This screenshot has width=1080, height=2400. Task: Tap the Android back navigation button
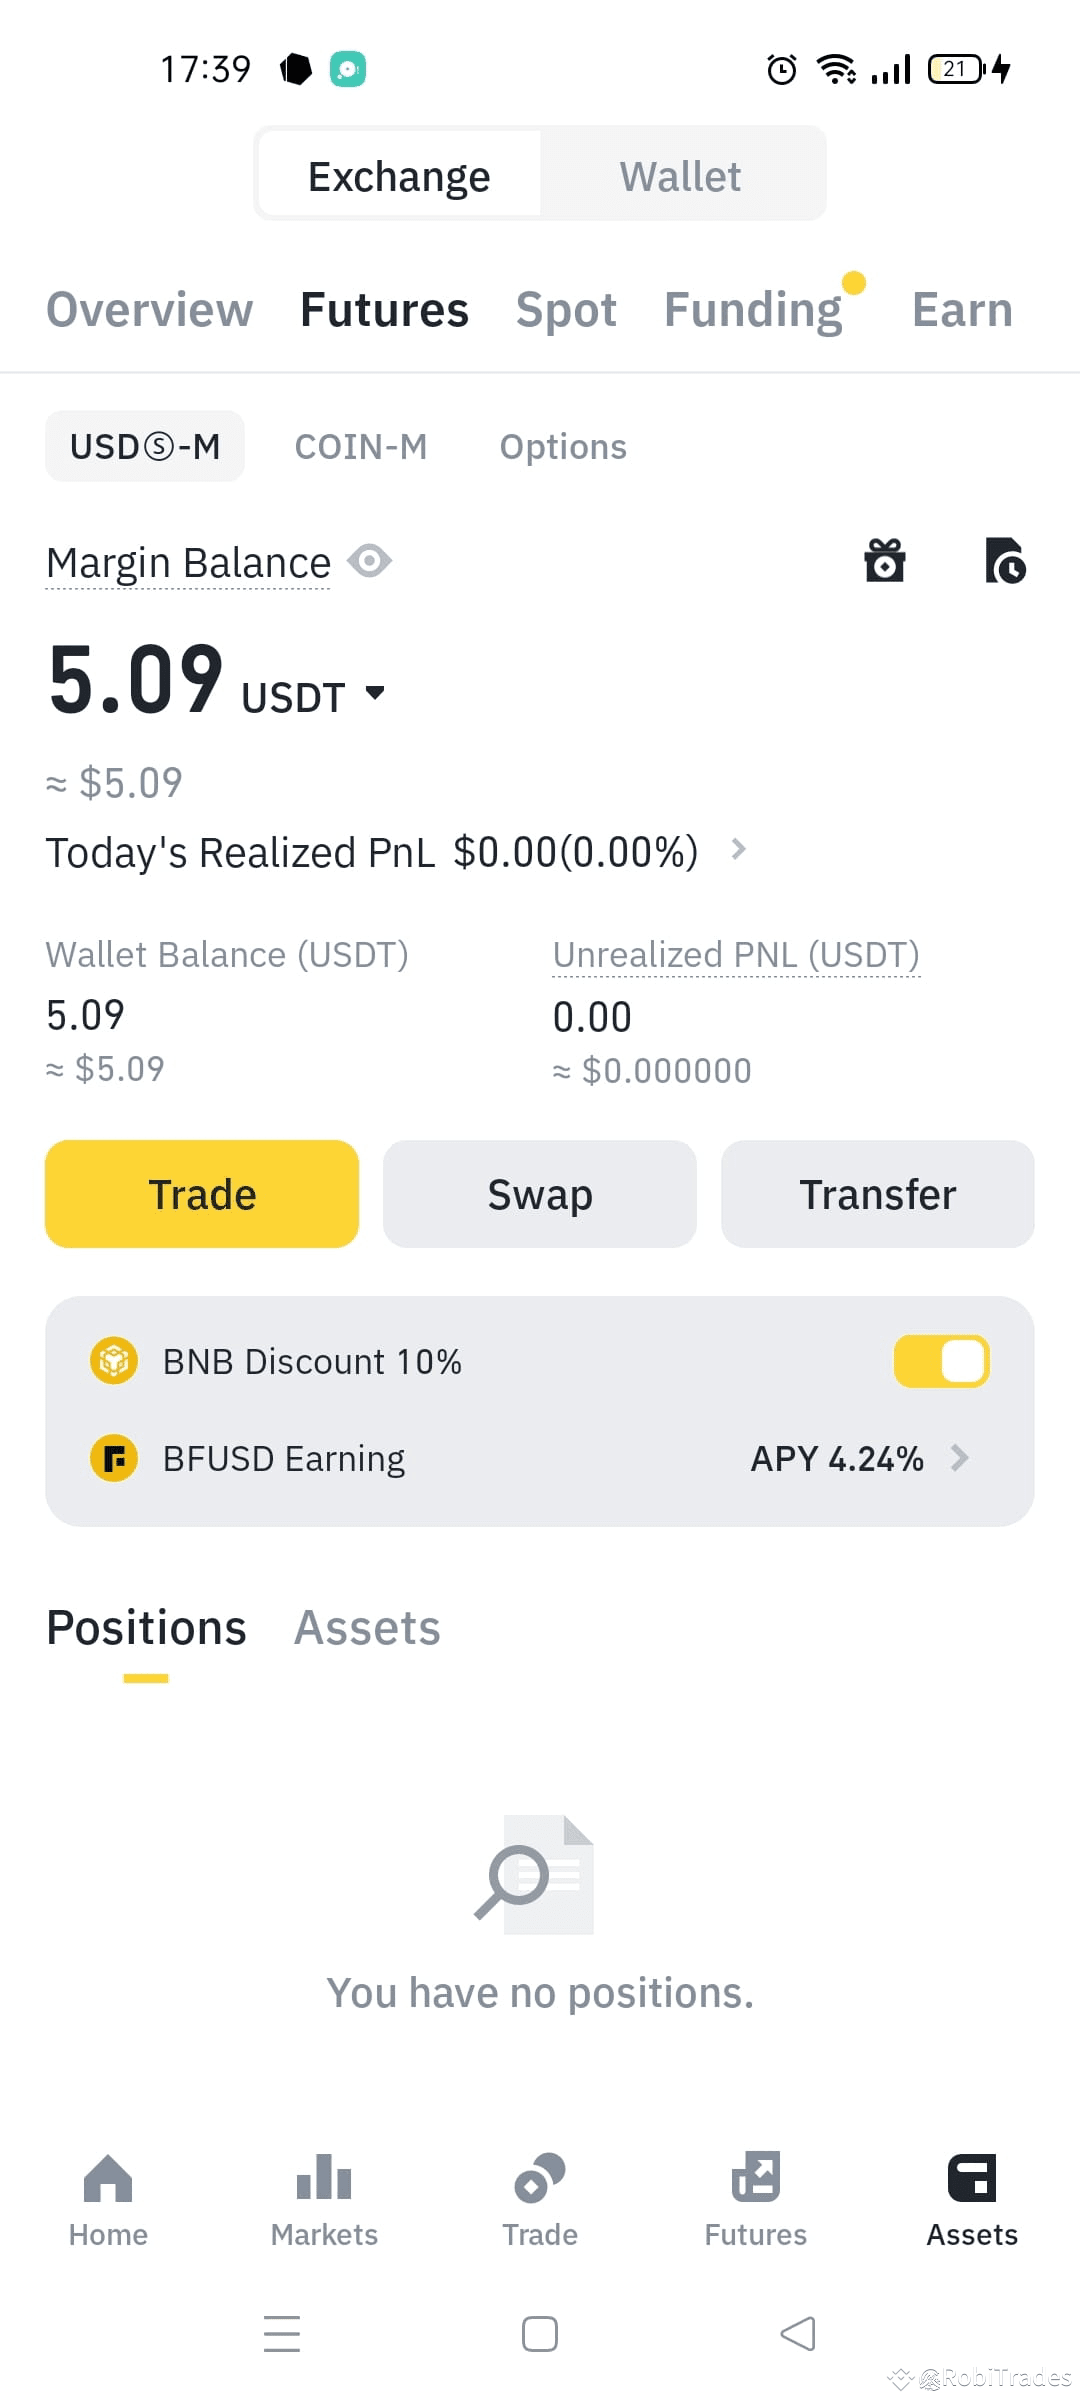pos(798,2334)
